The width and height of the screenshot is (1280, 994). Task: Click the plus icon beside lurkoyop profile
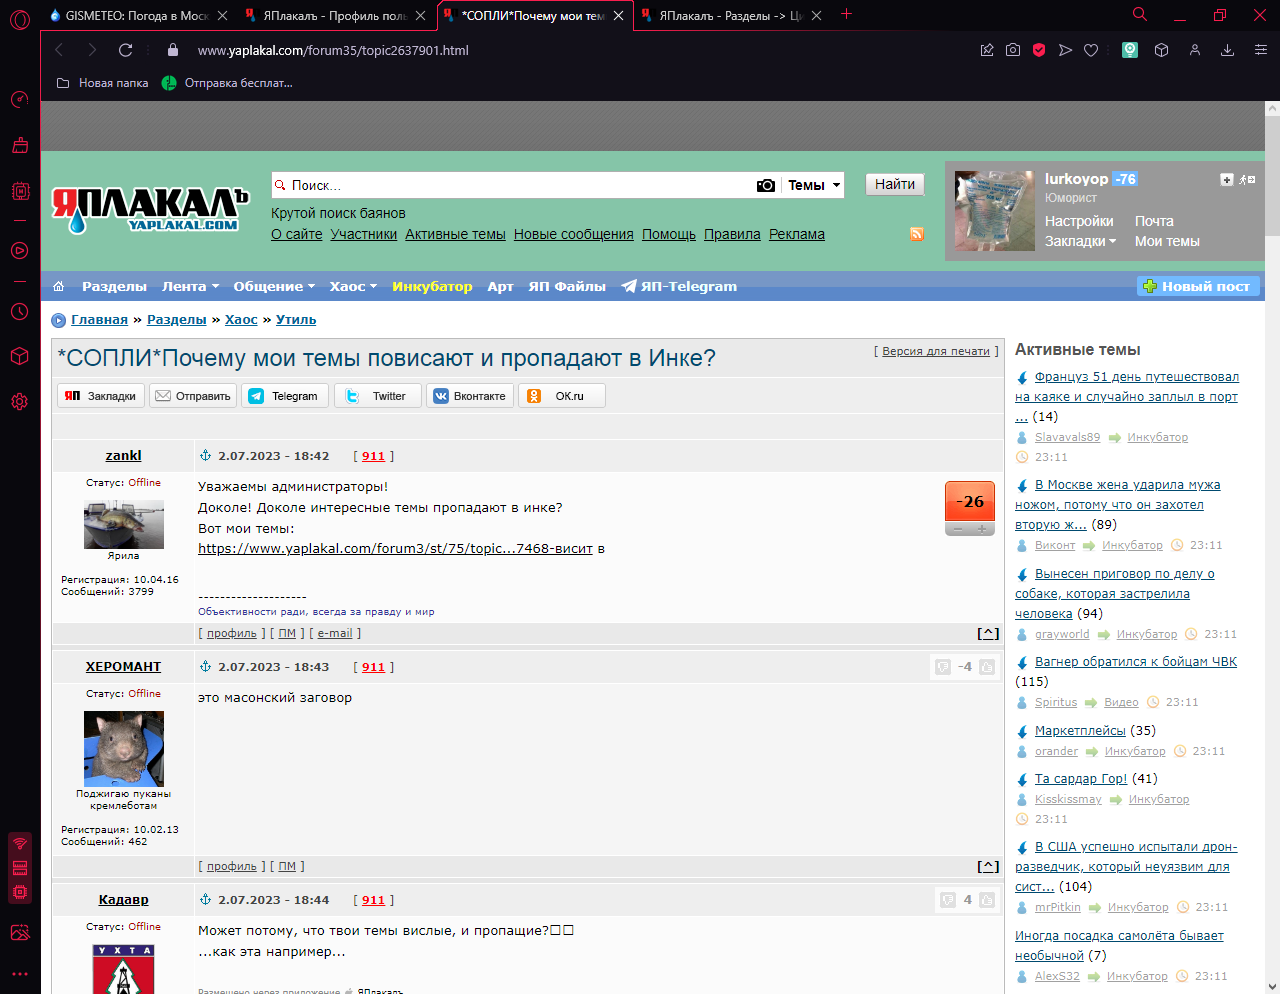pyautogui.click(x=1227, y=180)
